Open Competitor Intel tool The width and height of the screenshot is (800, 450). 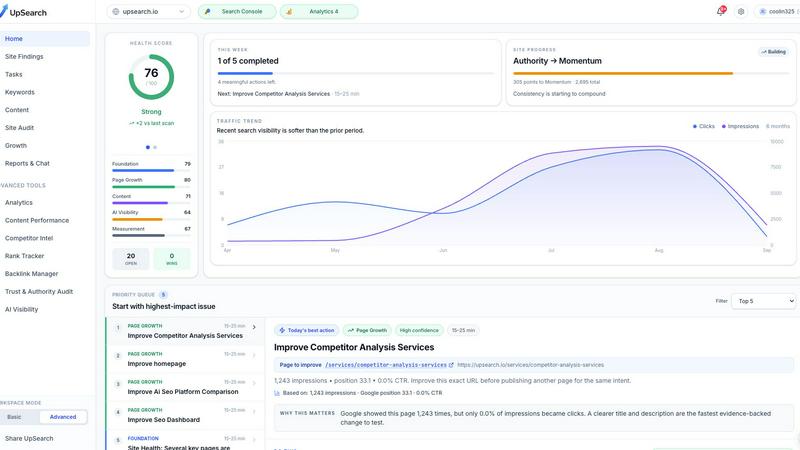tap(45, 238)
